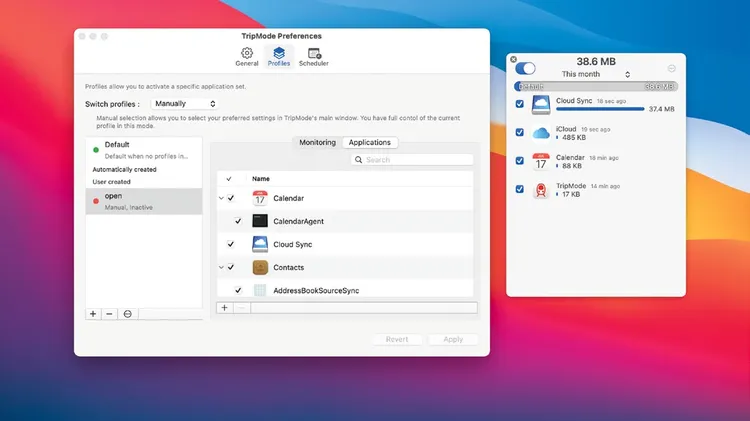Open the General preferences pane
Screen dimensions: 750x421
point(247,57)
